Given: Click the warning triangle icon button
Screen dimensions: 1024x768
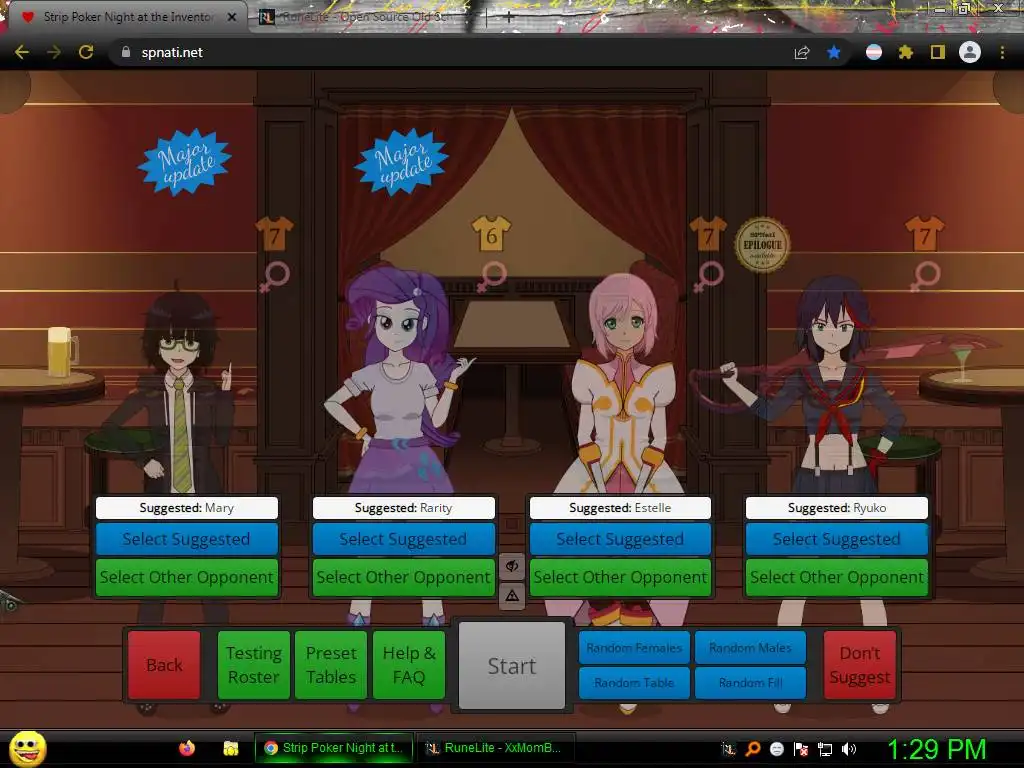Looking at the screenshot, I should click(512, 596).
